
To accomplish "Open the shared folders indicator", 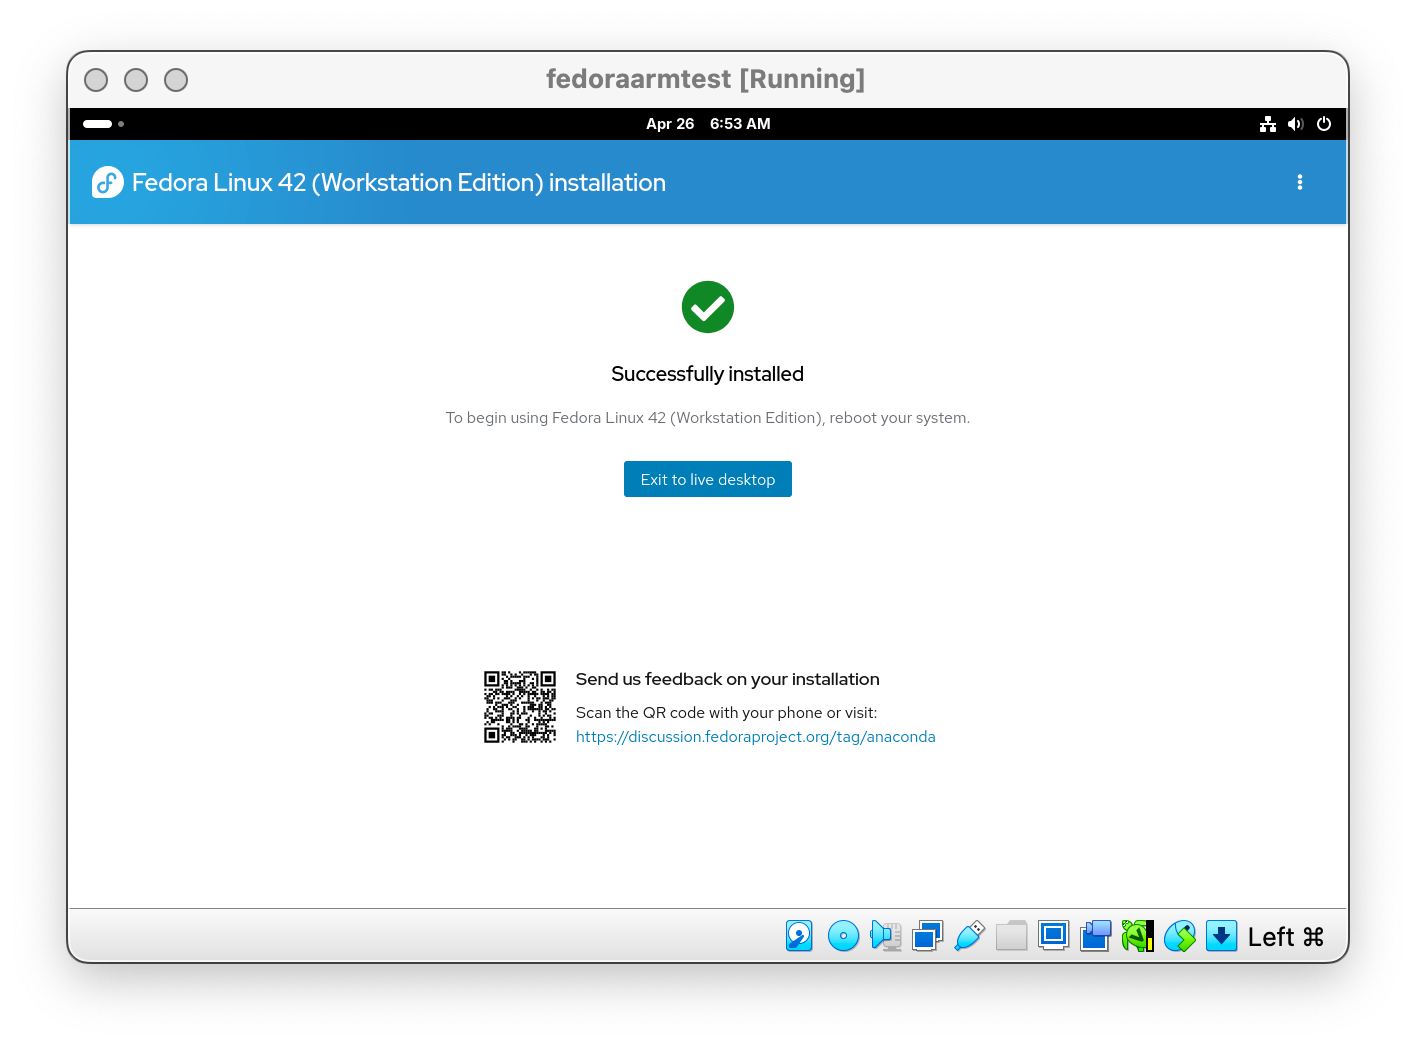I will pos(1011,936).
